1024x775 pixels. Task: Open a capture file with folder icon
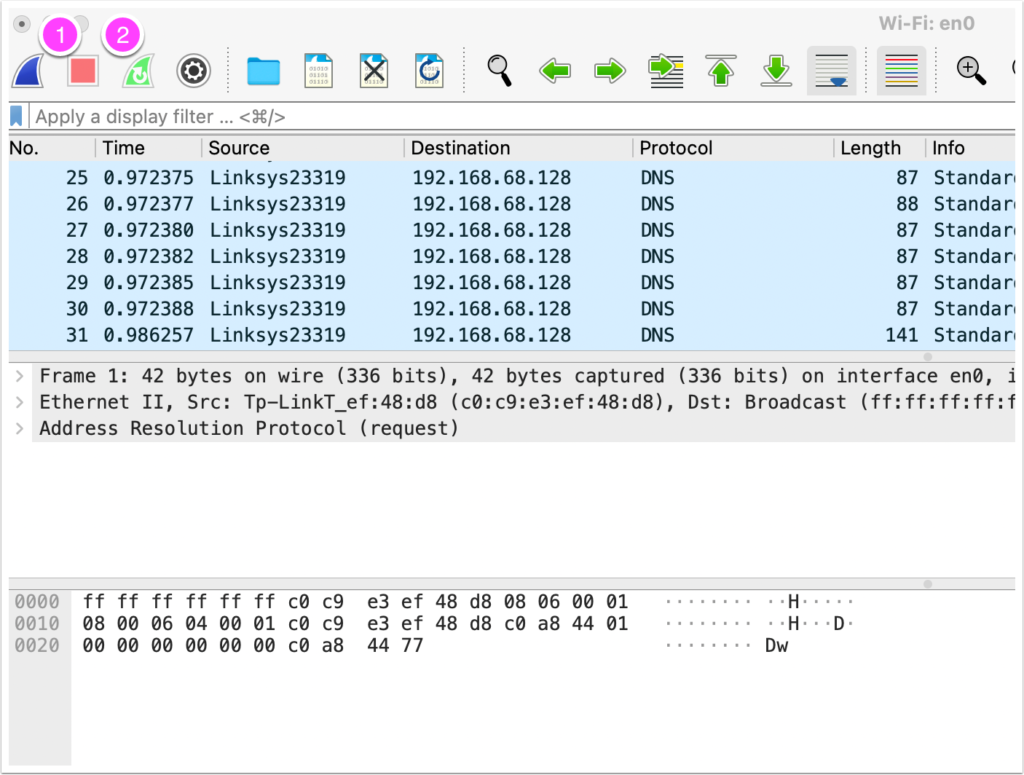pos(264,71)
